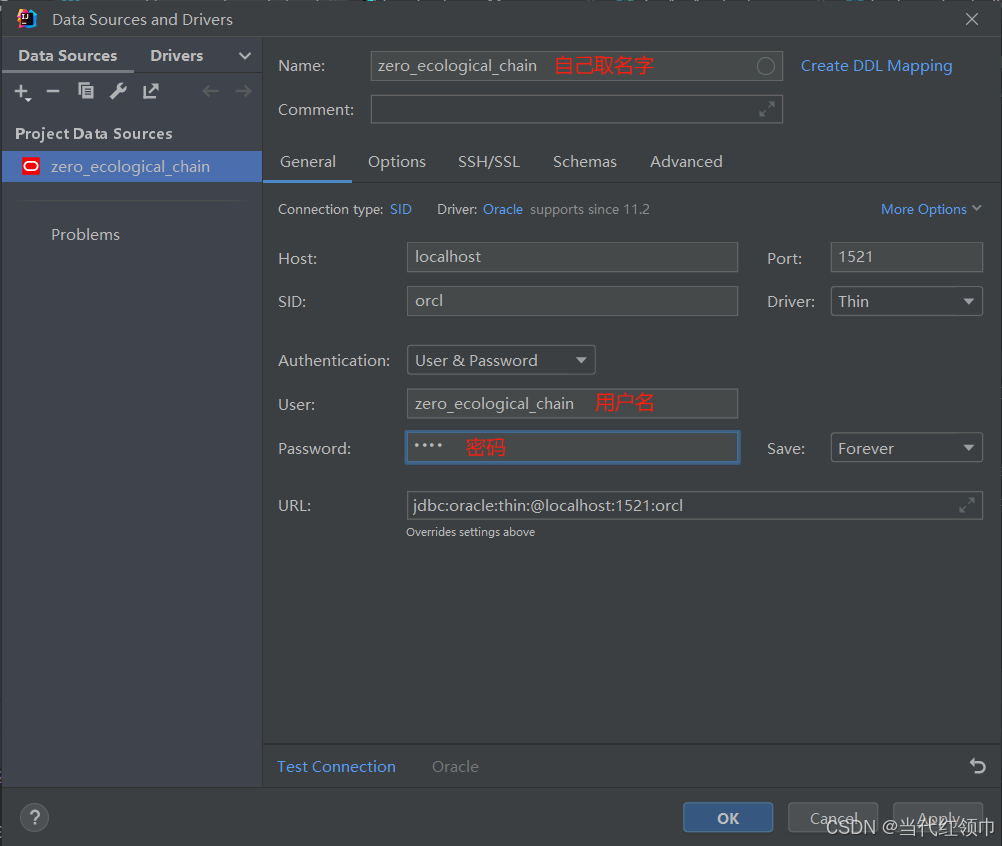
Task: Confirm with the OK button
Action: coord(728,817)
